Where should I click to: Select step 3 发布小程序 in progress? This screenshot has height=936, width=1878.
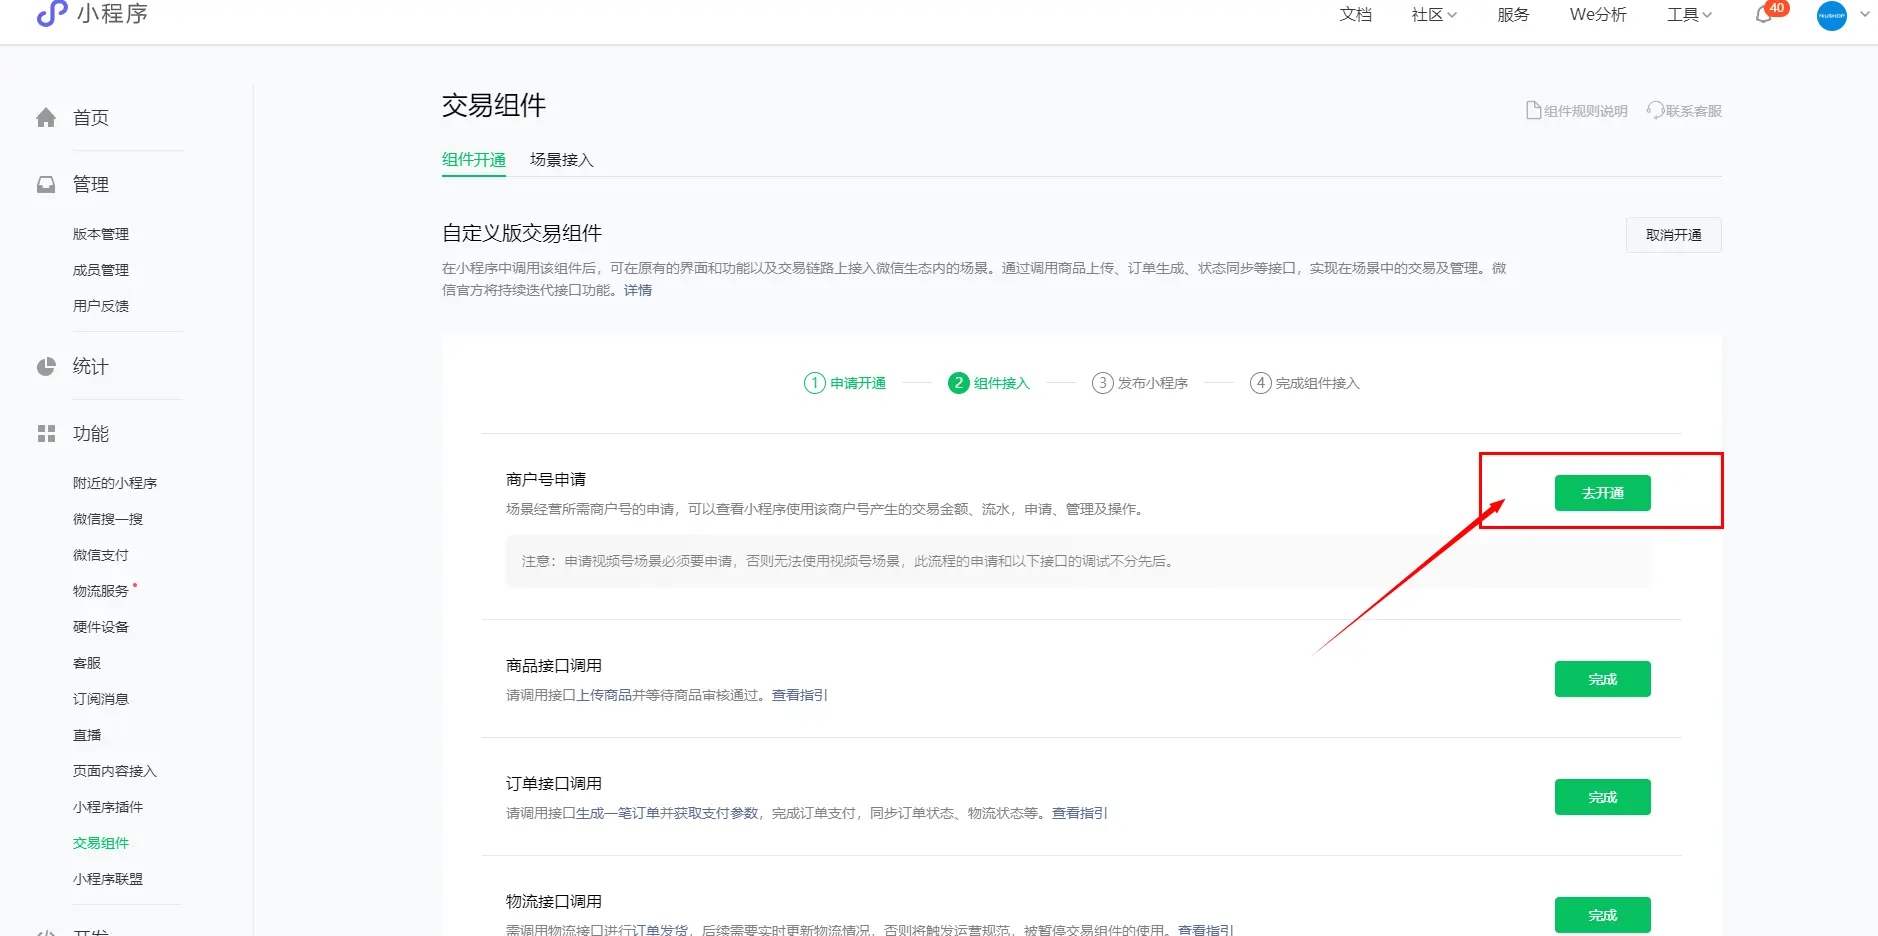[x=1140, y=383]
